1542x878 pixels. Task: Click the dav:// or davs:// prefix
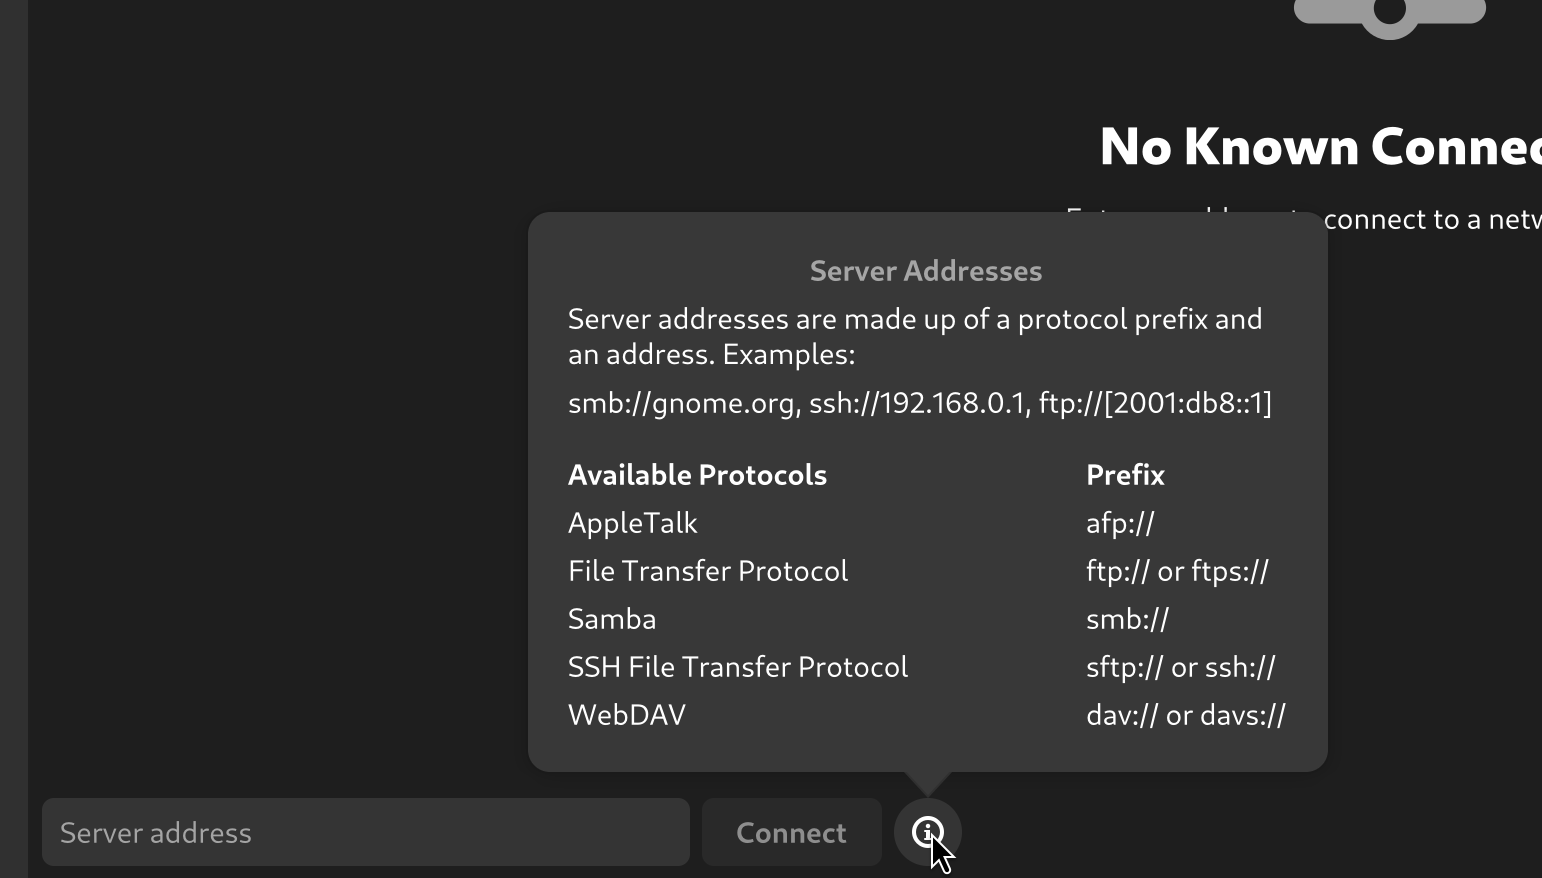[1186, 715]
